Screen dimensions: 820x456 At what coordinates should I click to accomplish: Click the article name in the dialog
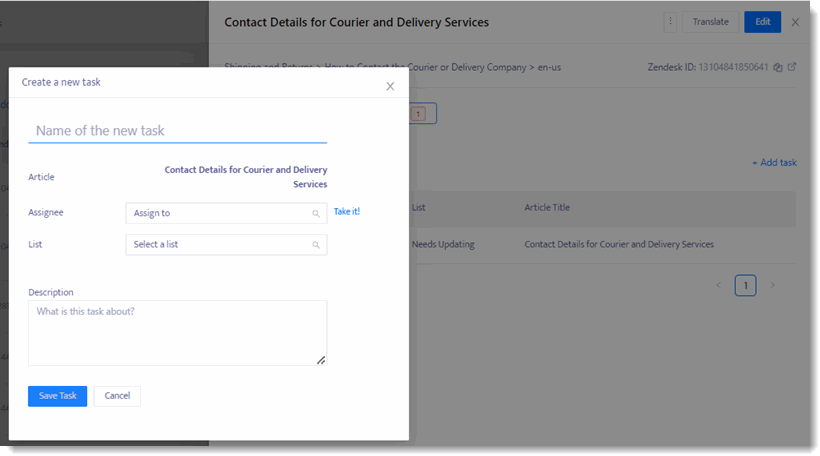[246, 177]
